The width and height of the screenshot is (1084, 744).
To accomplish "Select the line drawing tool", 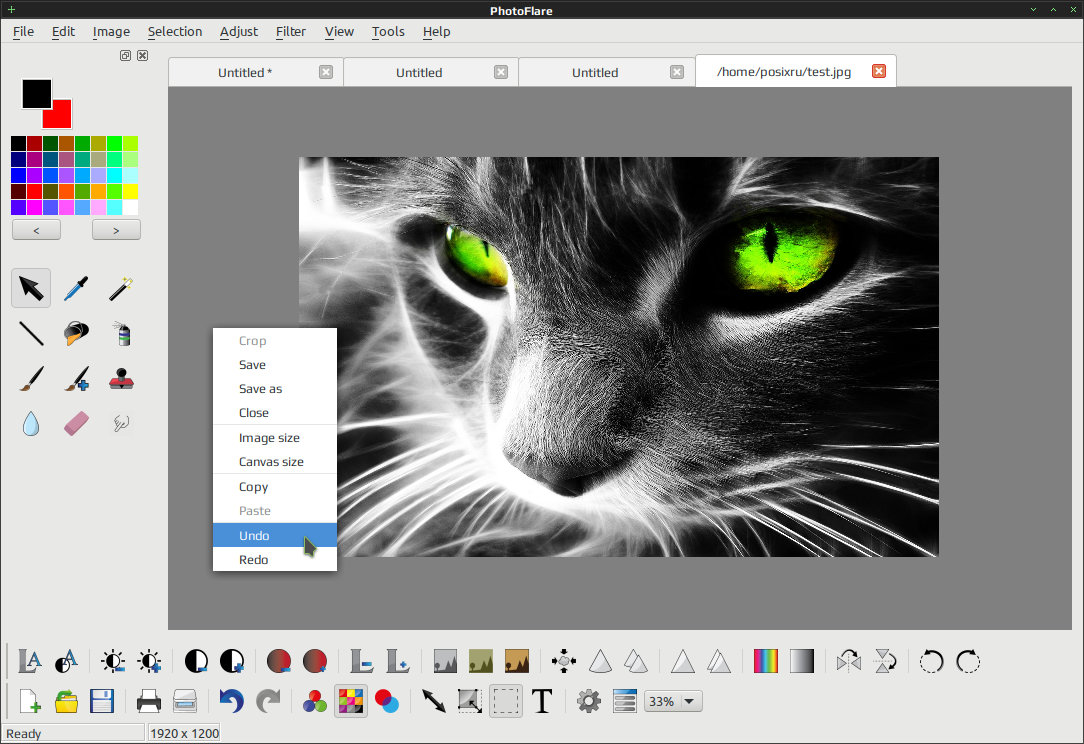I will click(x=31, y=333).
